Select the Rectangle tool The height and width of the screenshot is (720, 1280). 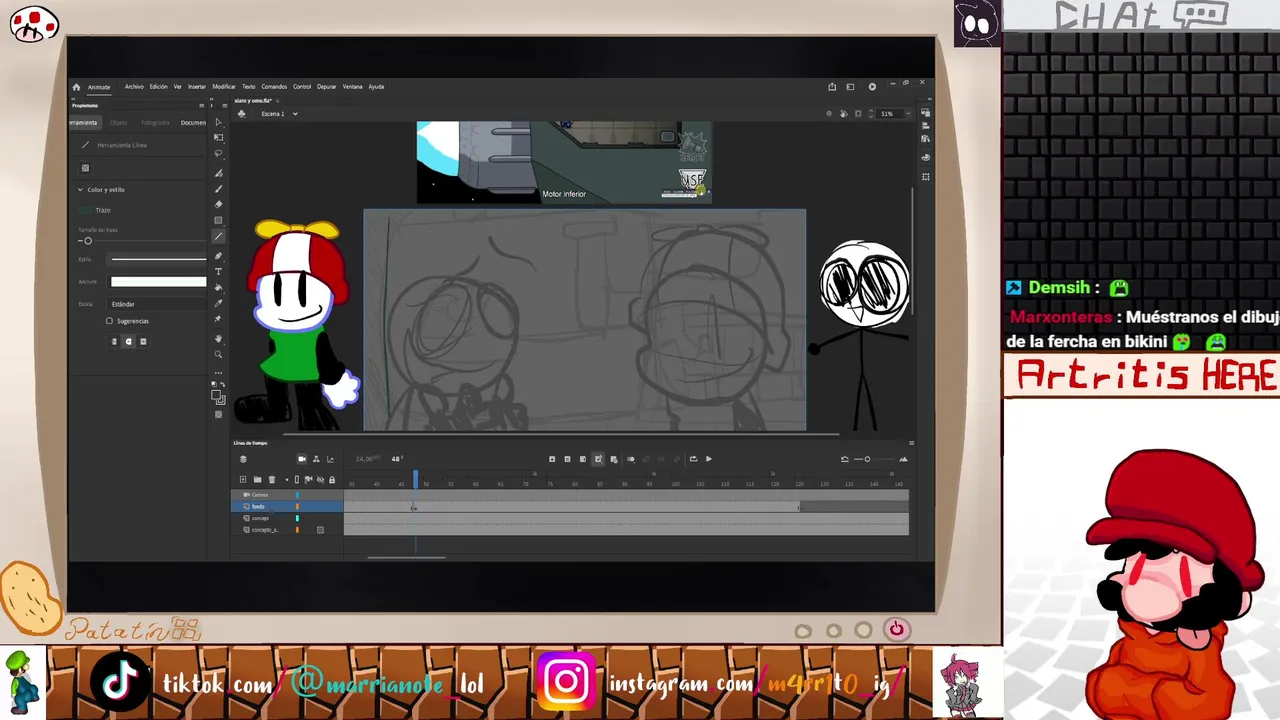(x=219, y=221)
